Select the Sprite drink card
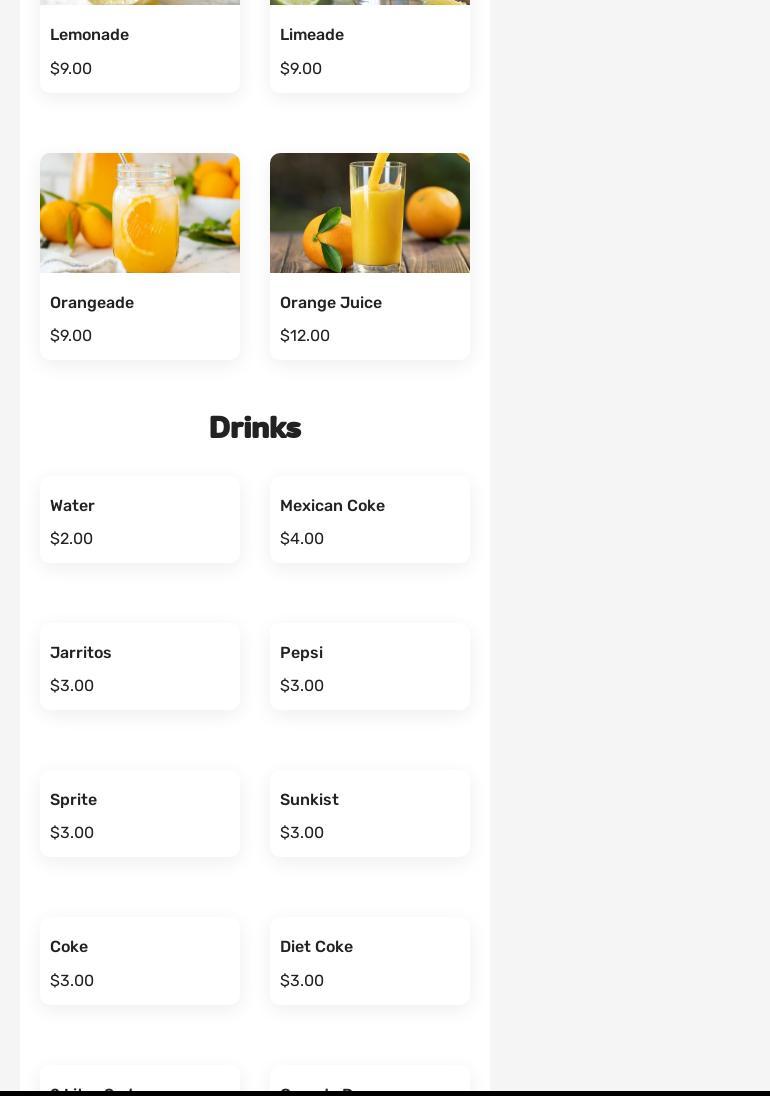Image resolution: width=770 pixels, height=1096 pixels. tap(140, 814)
